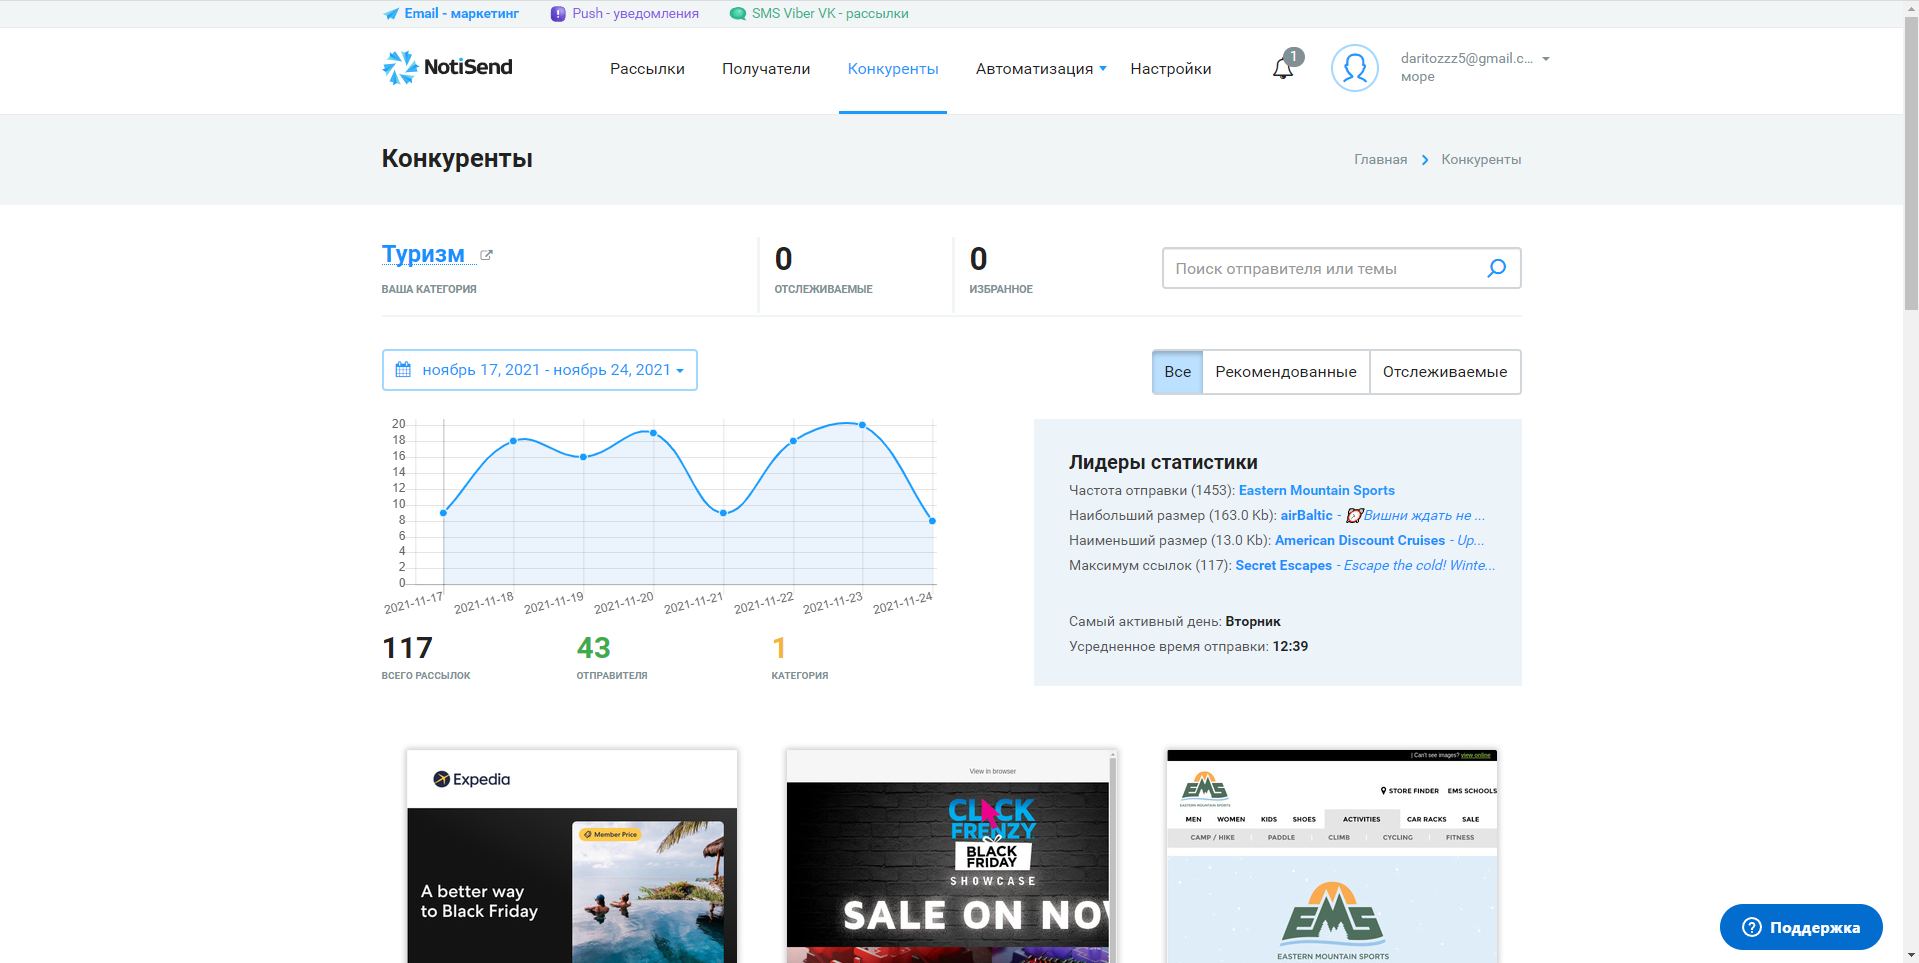
Task: Click the breadcrumb chevron arrow
Action: (1425, 160)
